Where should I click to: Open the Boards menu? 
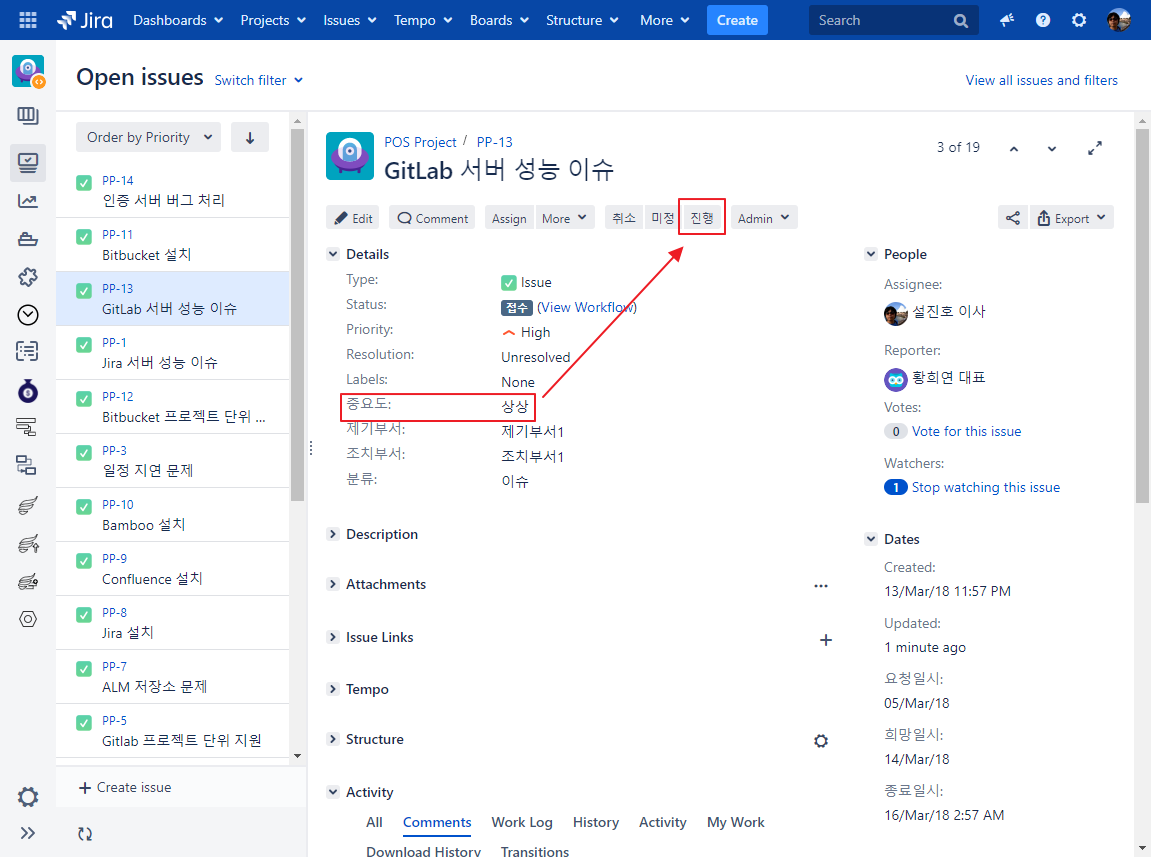(x=499, y=20)
